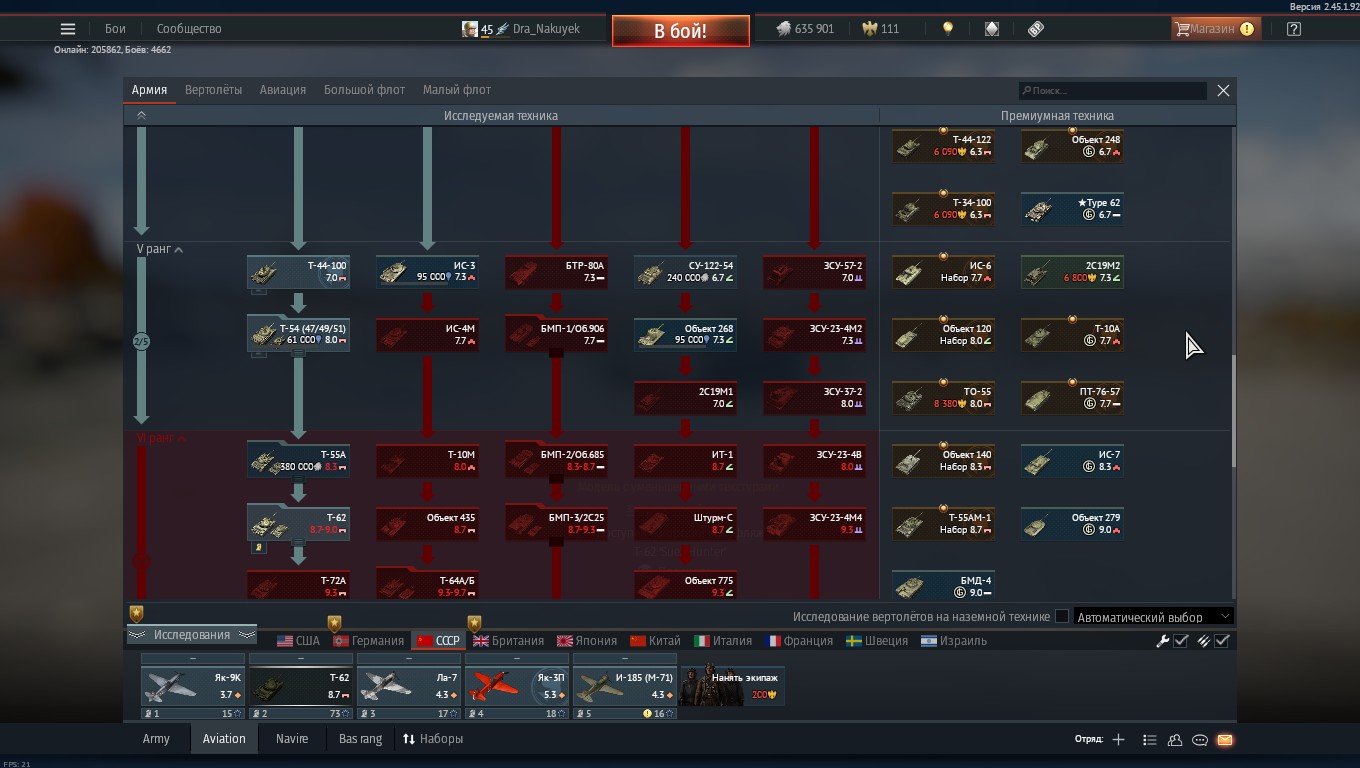Select the ИС-3 tank card
Screen dimensions: 1360x768
click(427, 272)
